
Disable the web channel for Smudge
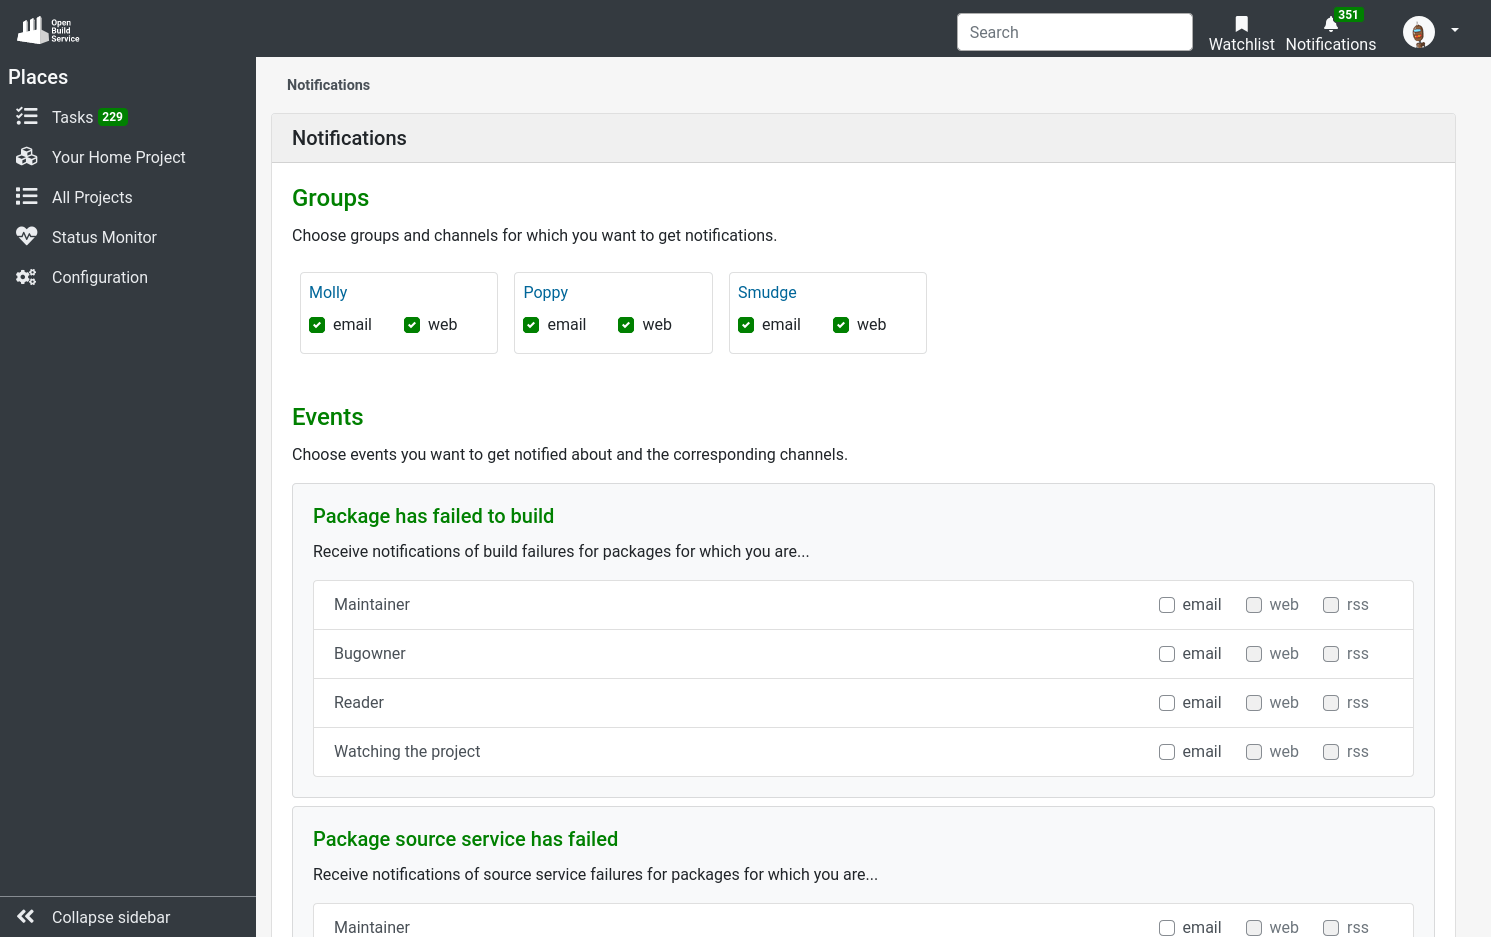click(841, 325)
